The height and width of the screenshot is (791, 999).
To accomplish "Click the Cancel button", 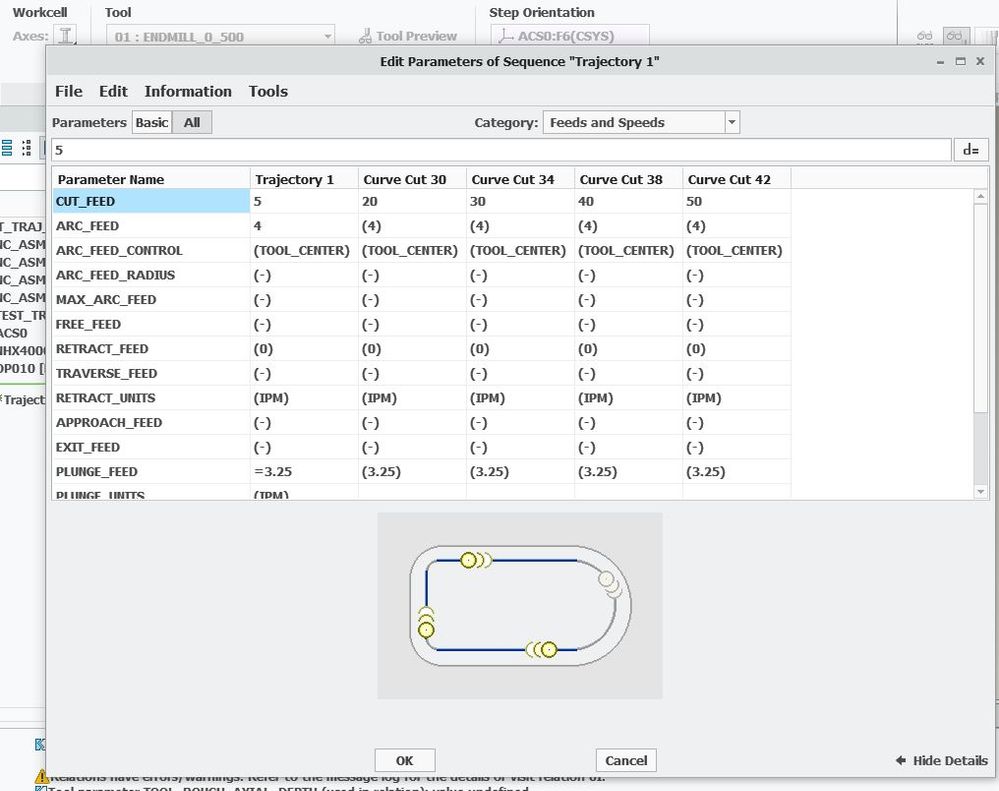I will coord(626,760).
